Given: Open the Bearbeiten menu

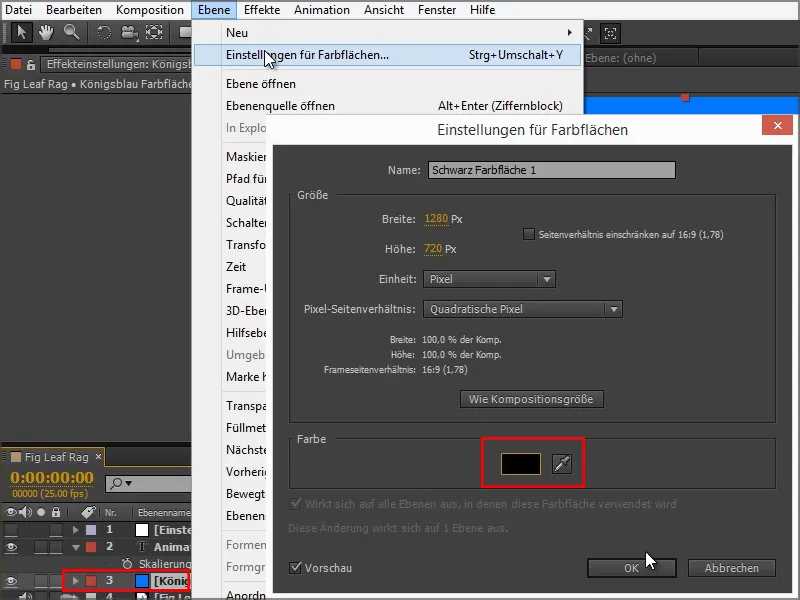Looking at the screenshot, I should pos(74,10).
